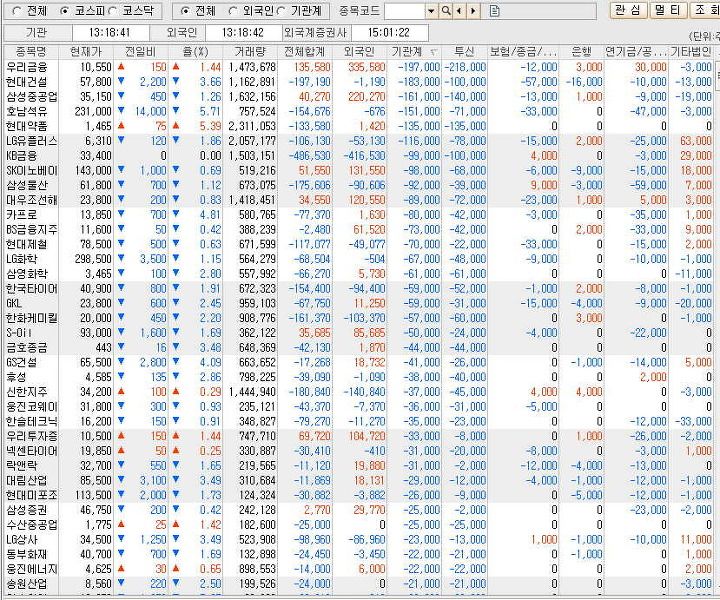Click KB금융 total -486,530 cell
Image resolution: width=720 pixels, height=600 pixels.
tap(309, 156)
